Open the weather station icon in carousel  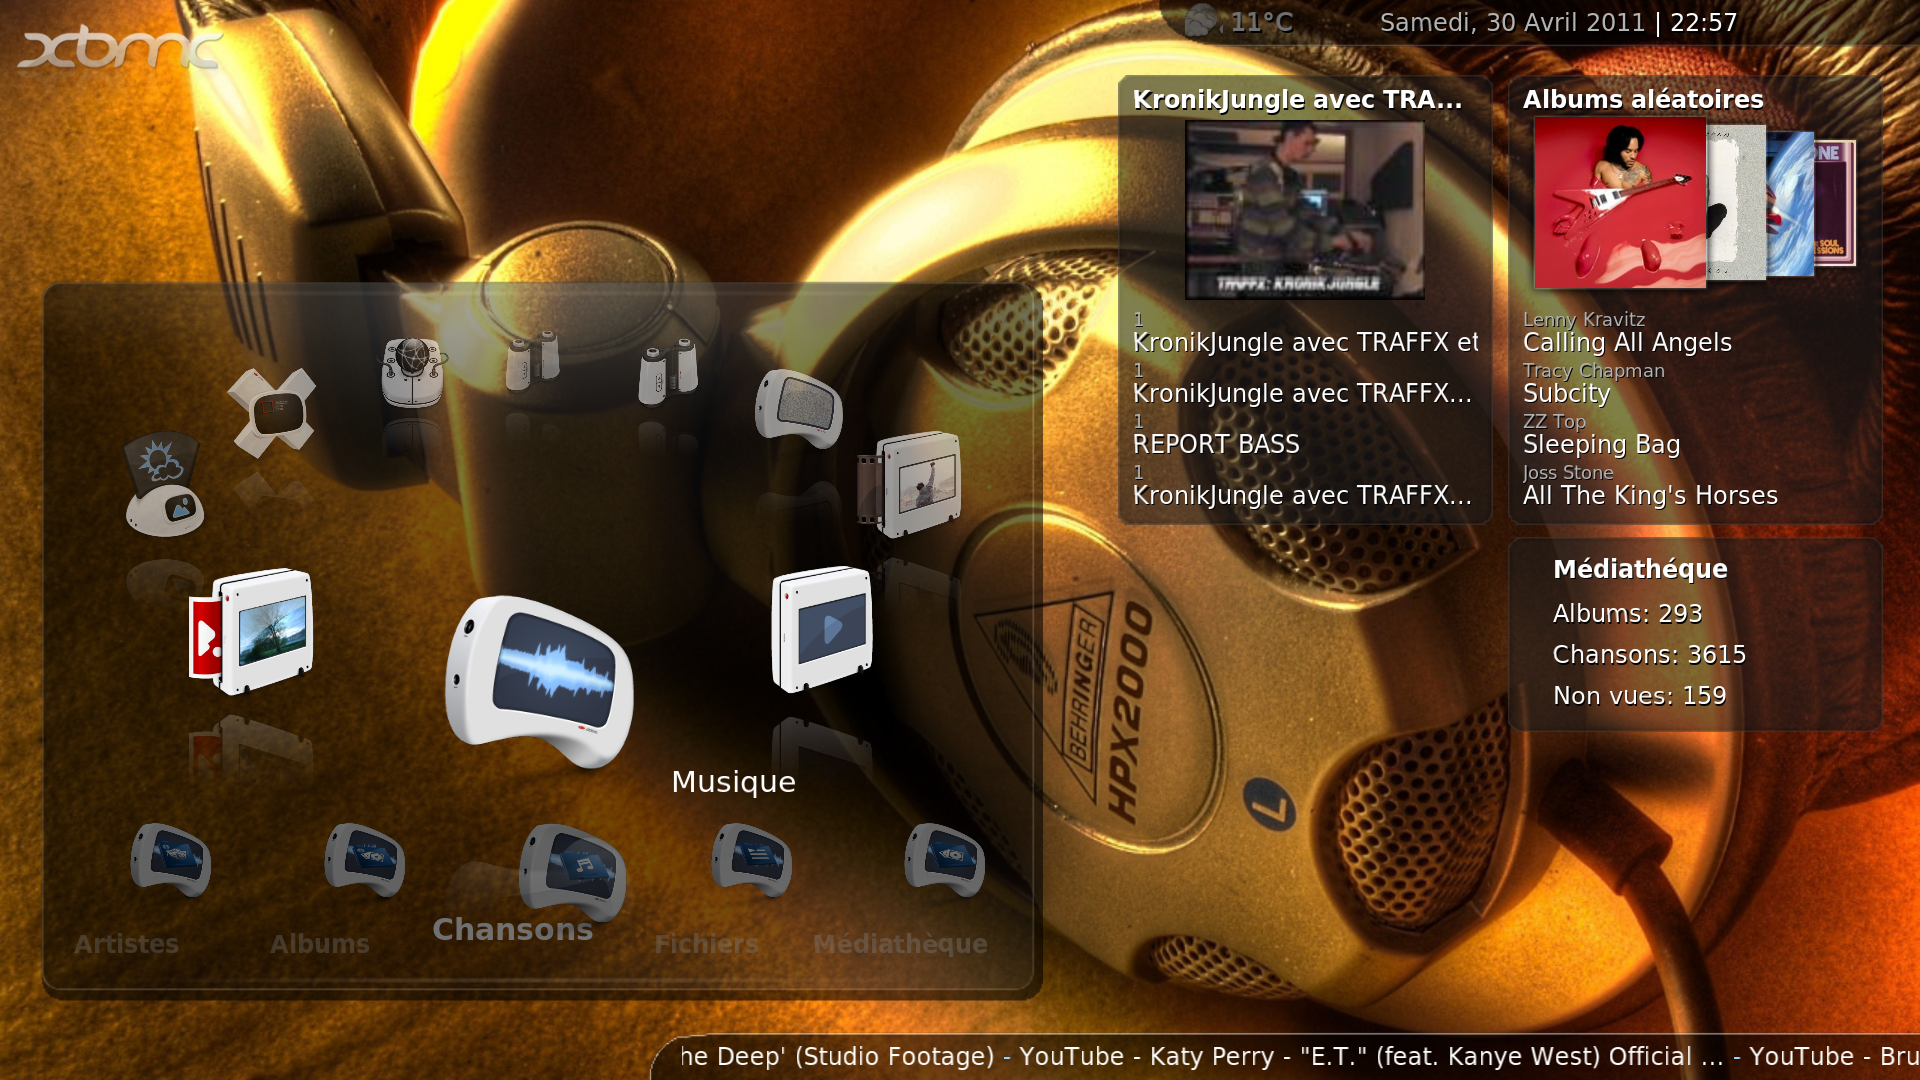click(164, 484)
